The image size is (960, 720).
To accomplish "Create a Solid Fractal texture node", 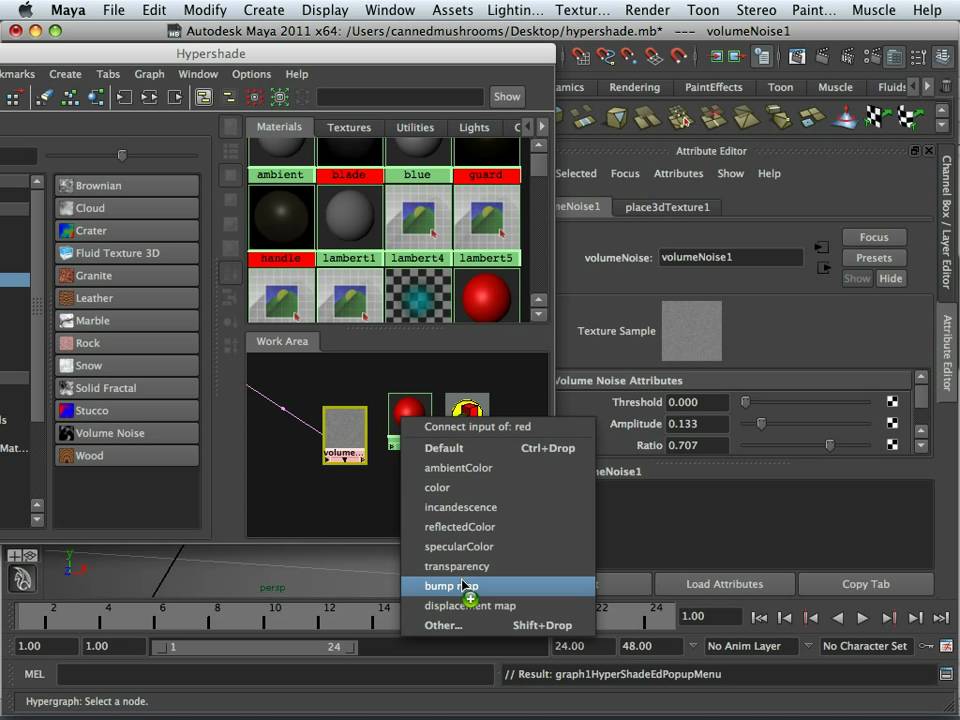I will pos(127,388).
